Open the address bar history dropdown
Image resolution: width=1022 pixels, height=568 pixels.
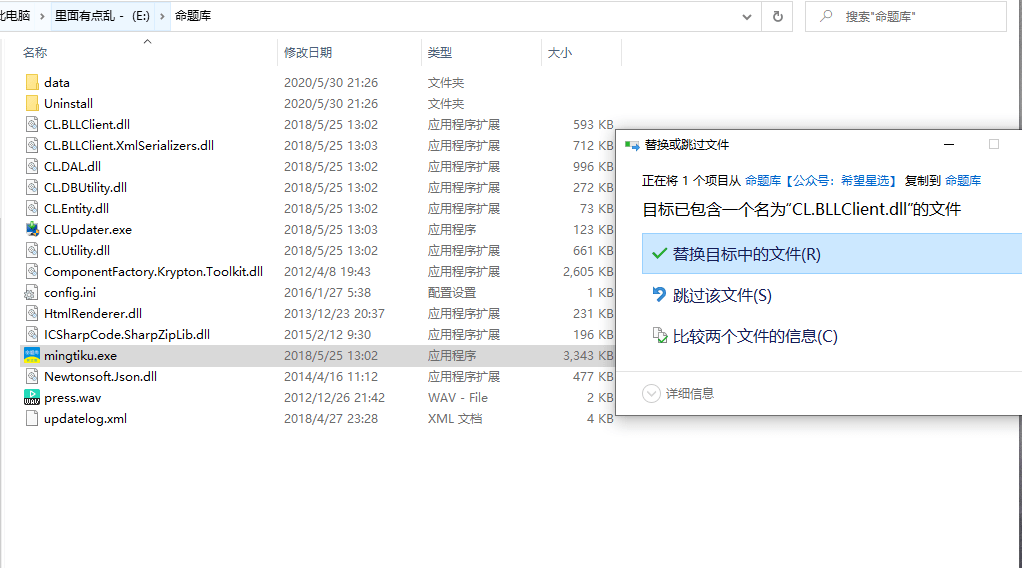(747, 16)
